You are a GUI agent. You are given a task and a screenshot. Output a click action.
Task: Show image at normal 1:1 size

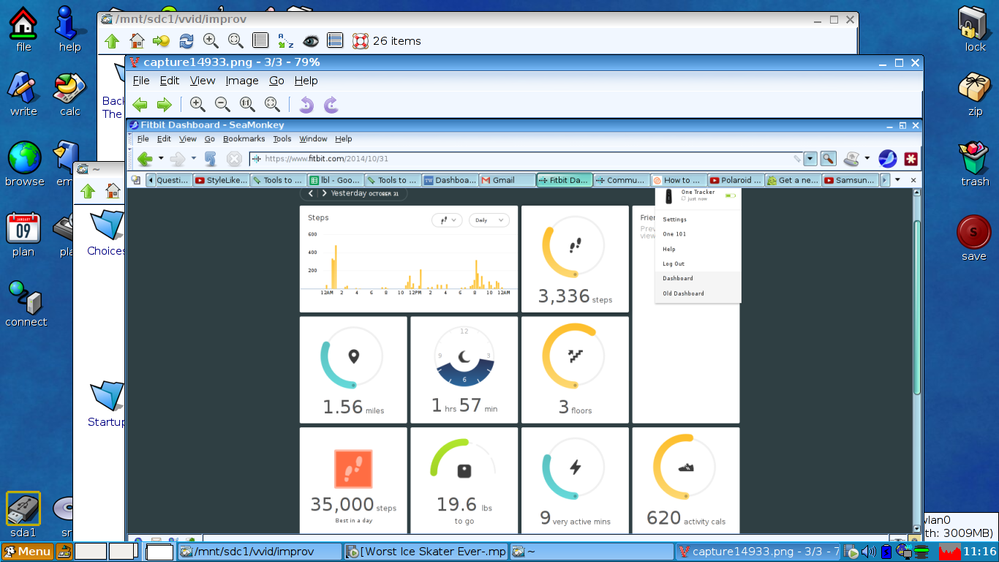tap(247, 104)
